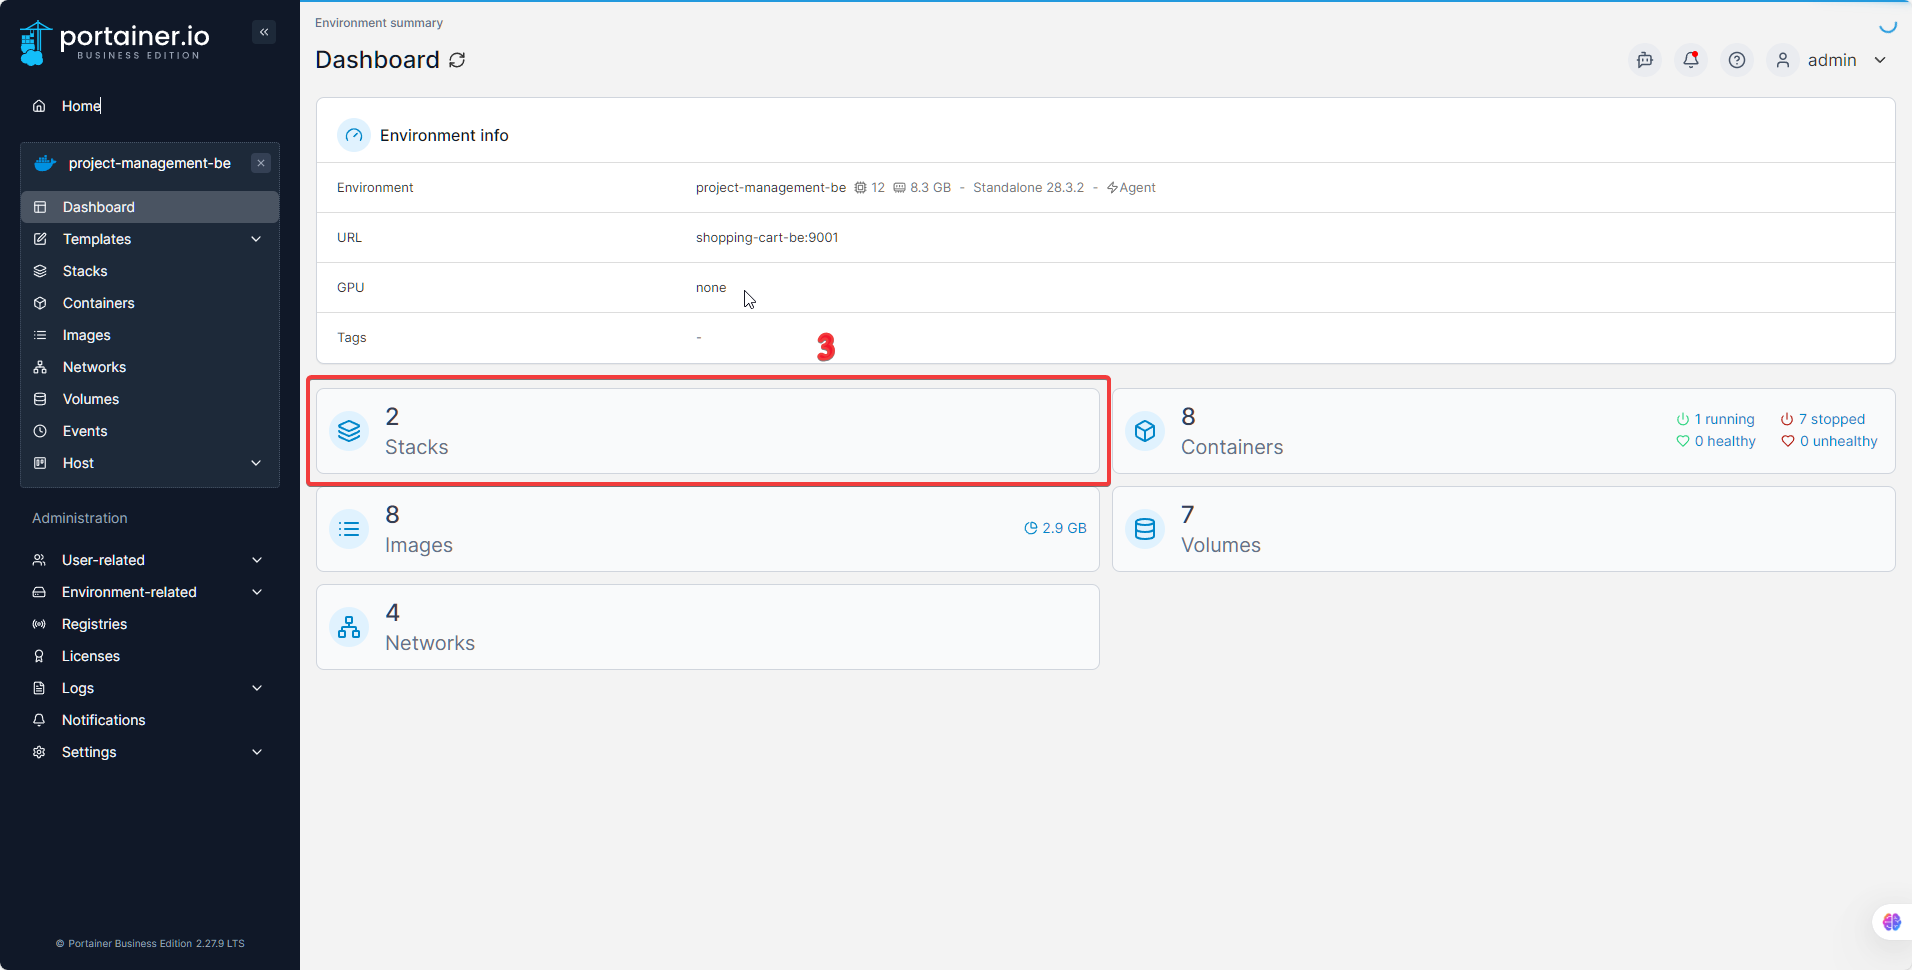The height and width of the screenshot is (970, 1912).
Task: Click the Stacks layers icon in sidebar
Action: (x=40, y=271)
